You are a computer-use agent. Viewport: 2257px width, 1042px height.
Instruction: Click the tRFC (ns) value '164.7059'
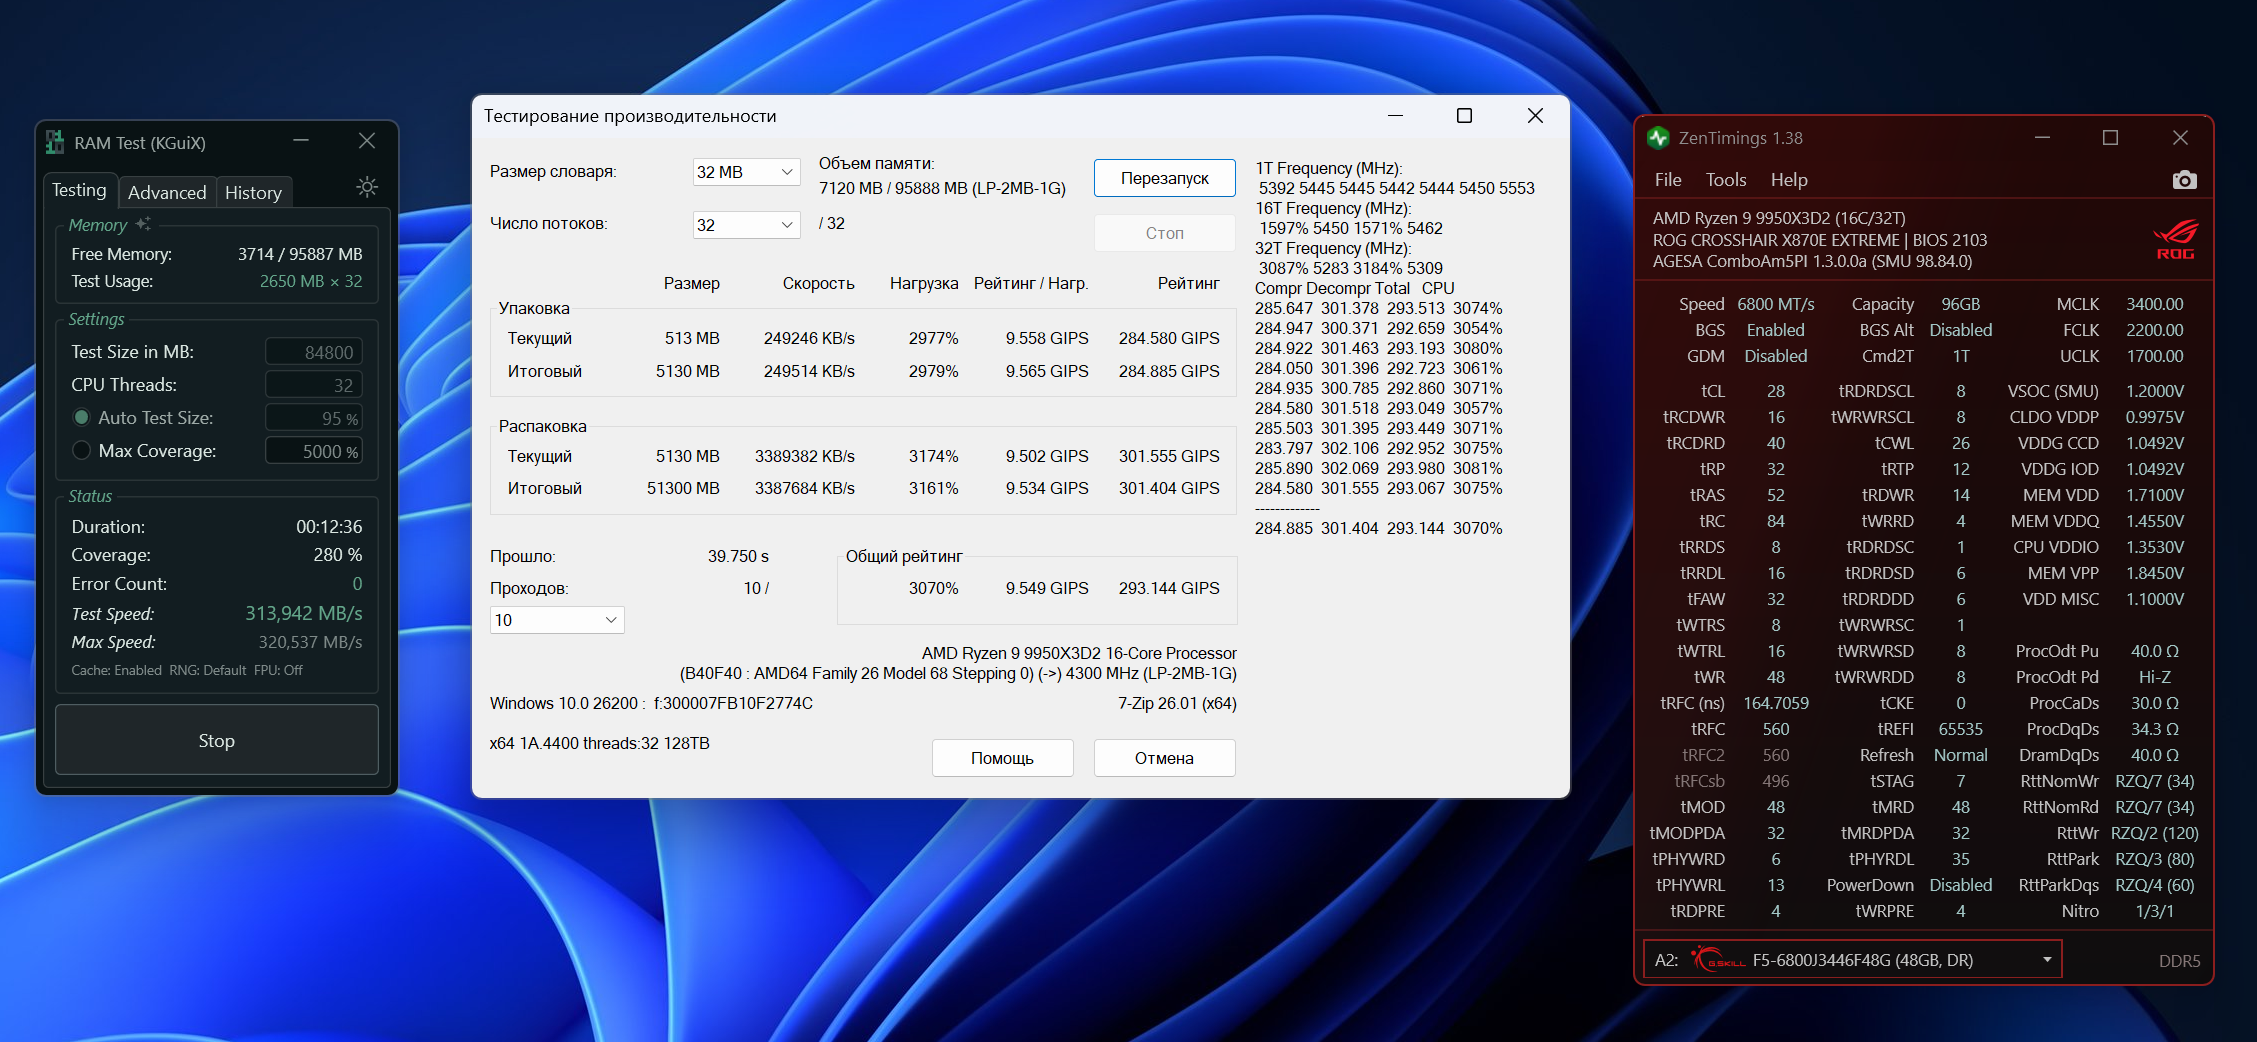tap(1776, 703)
